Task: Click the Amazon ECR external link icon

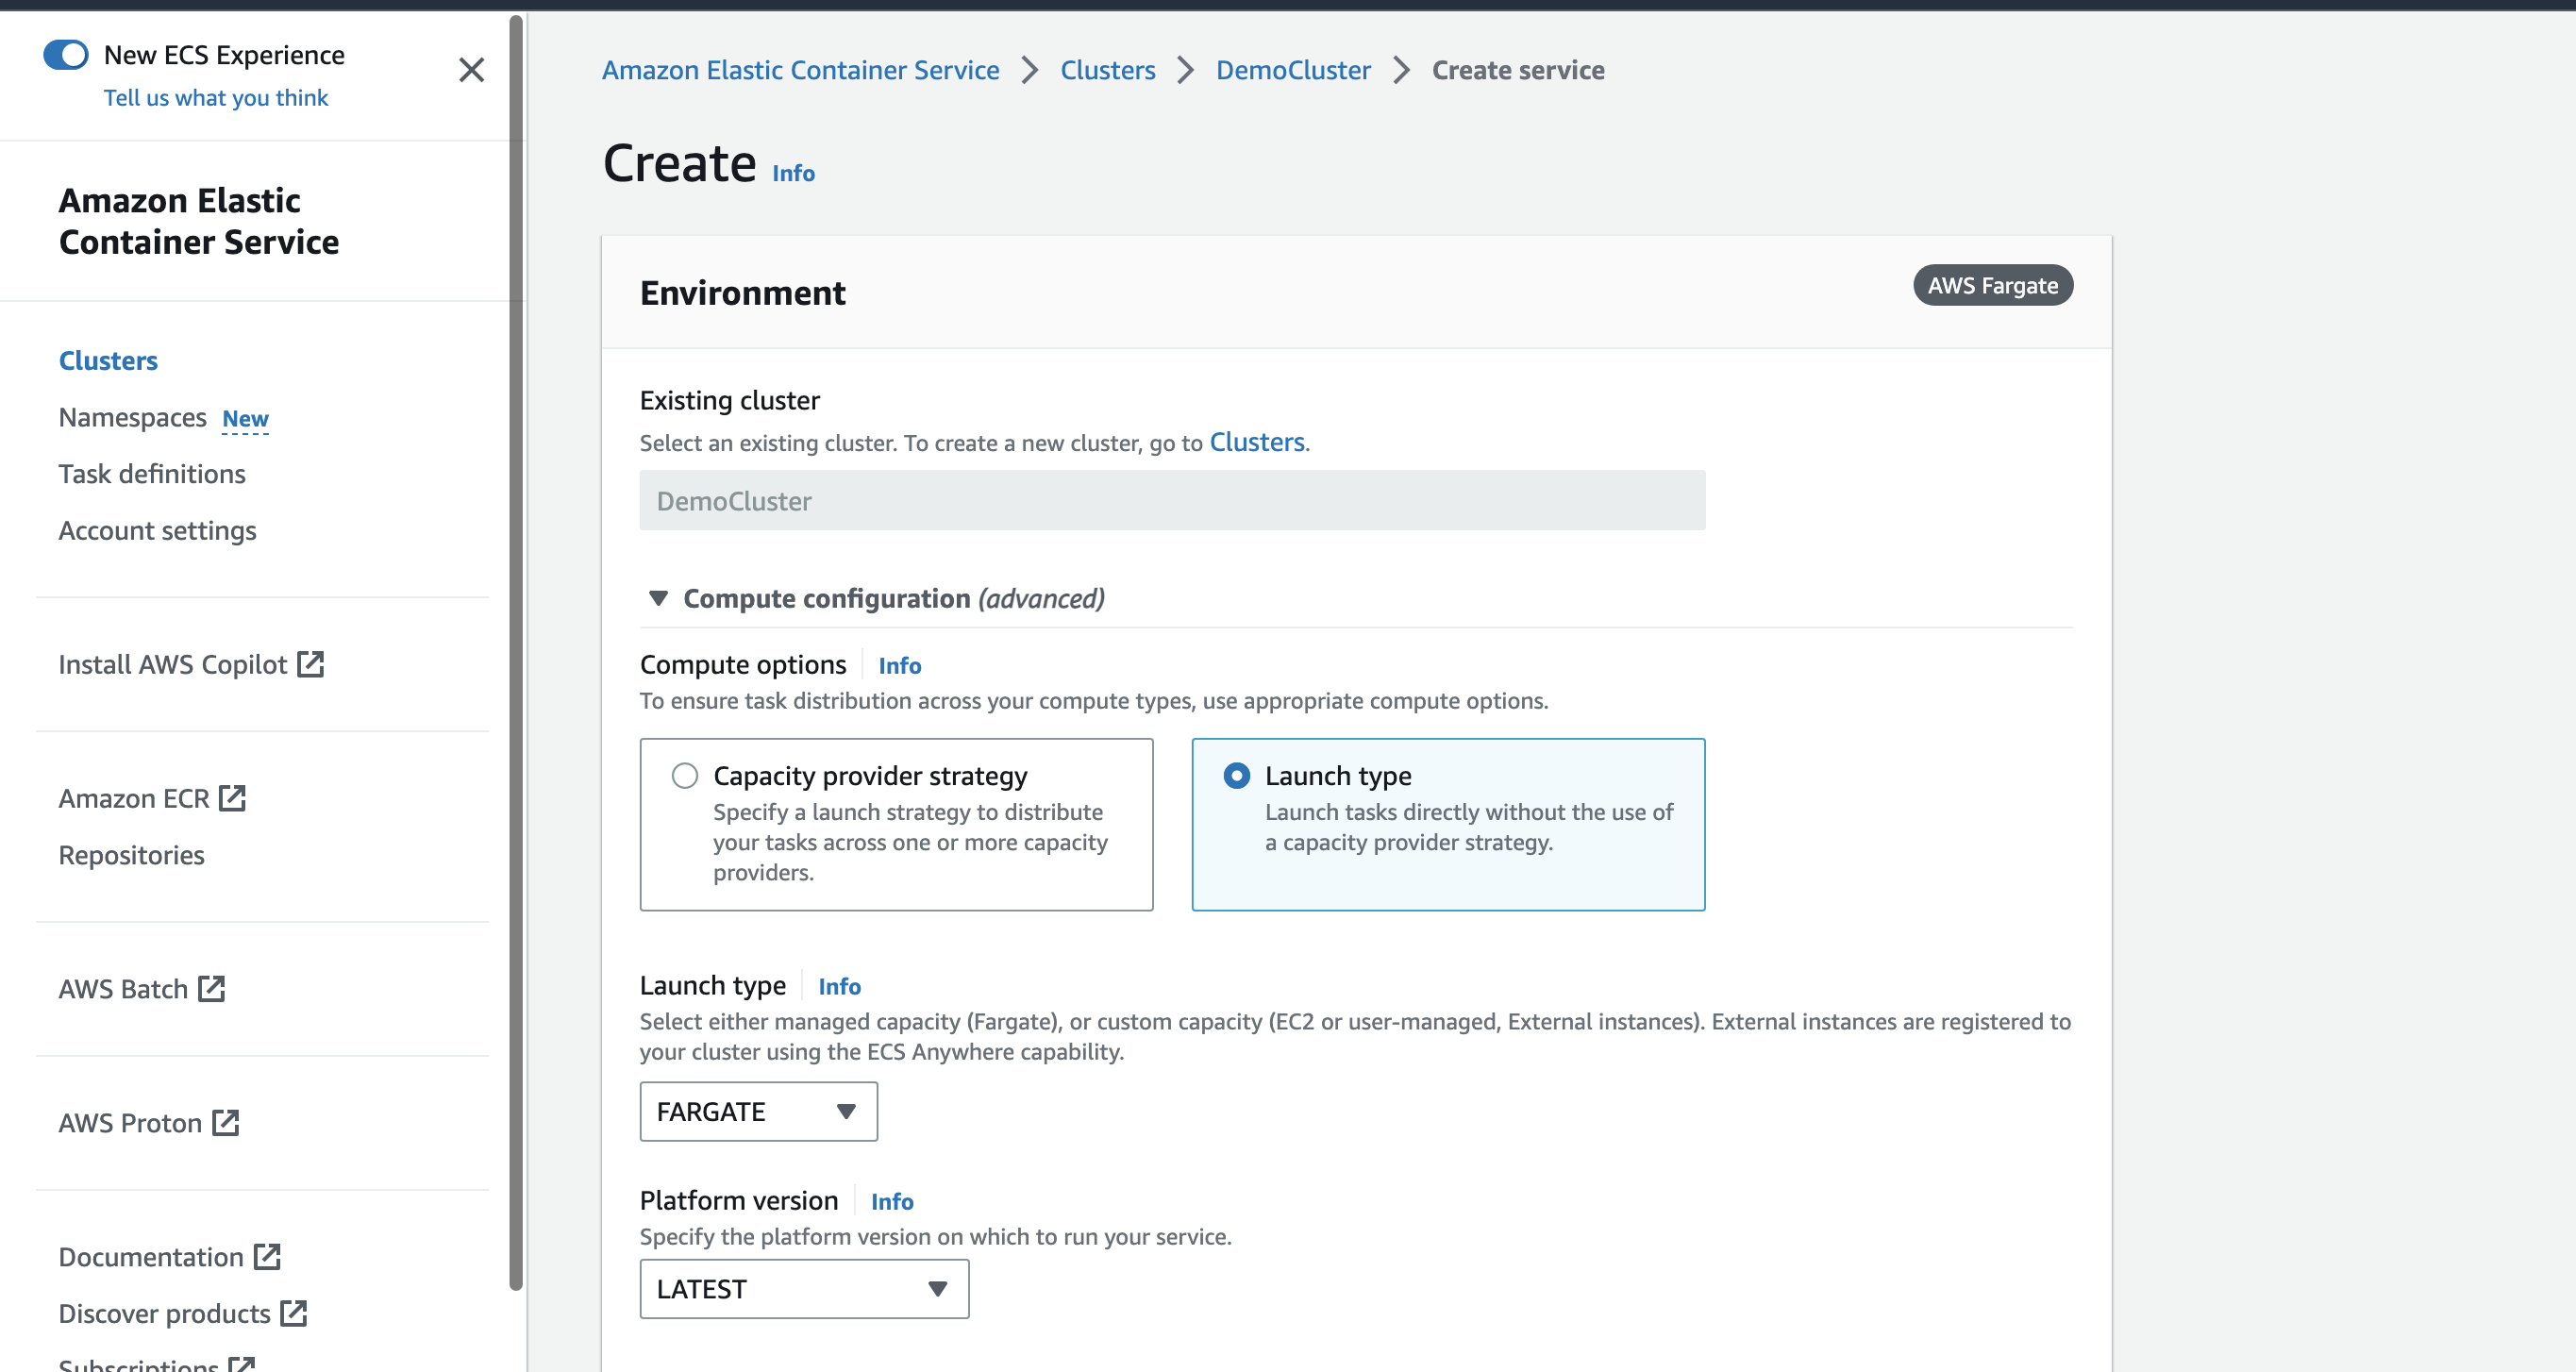Action: coord(232,798)
